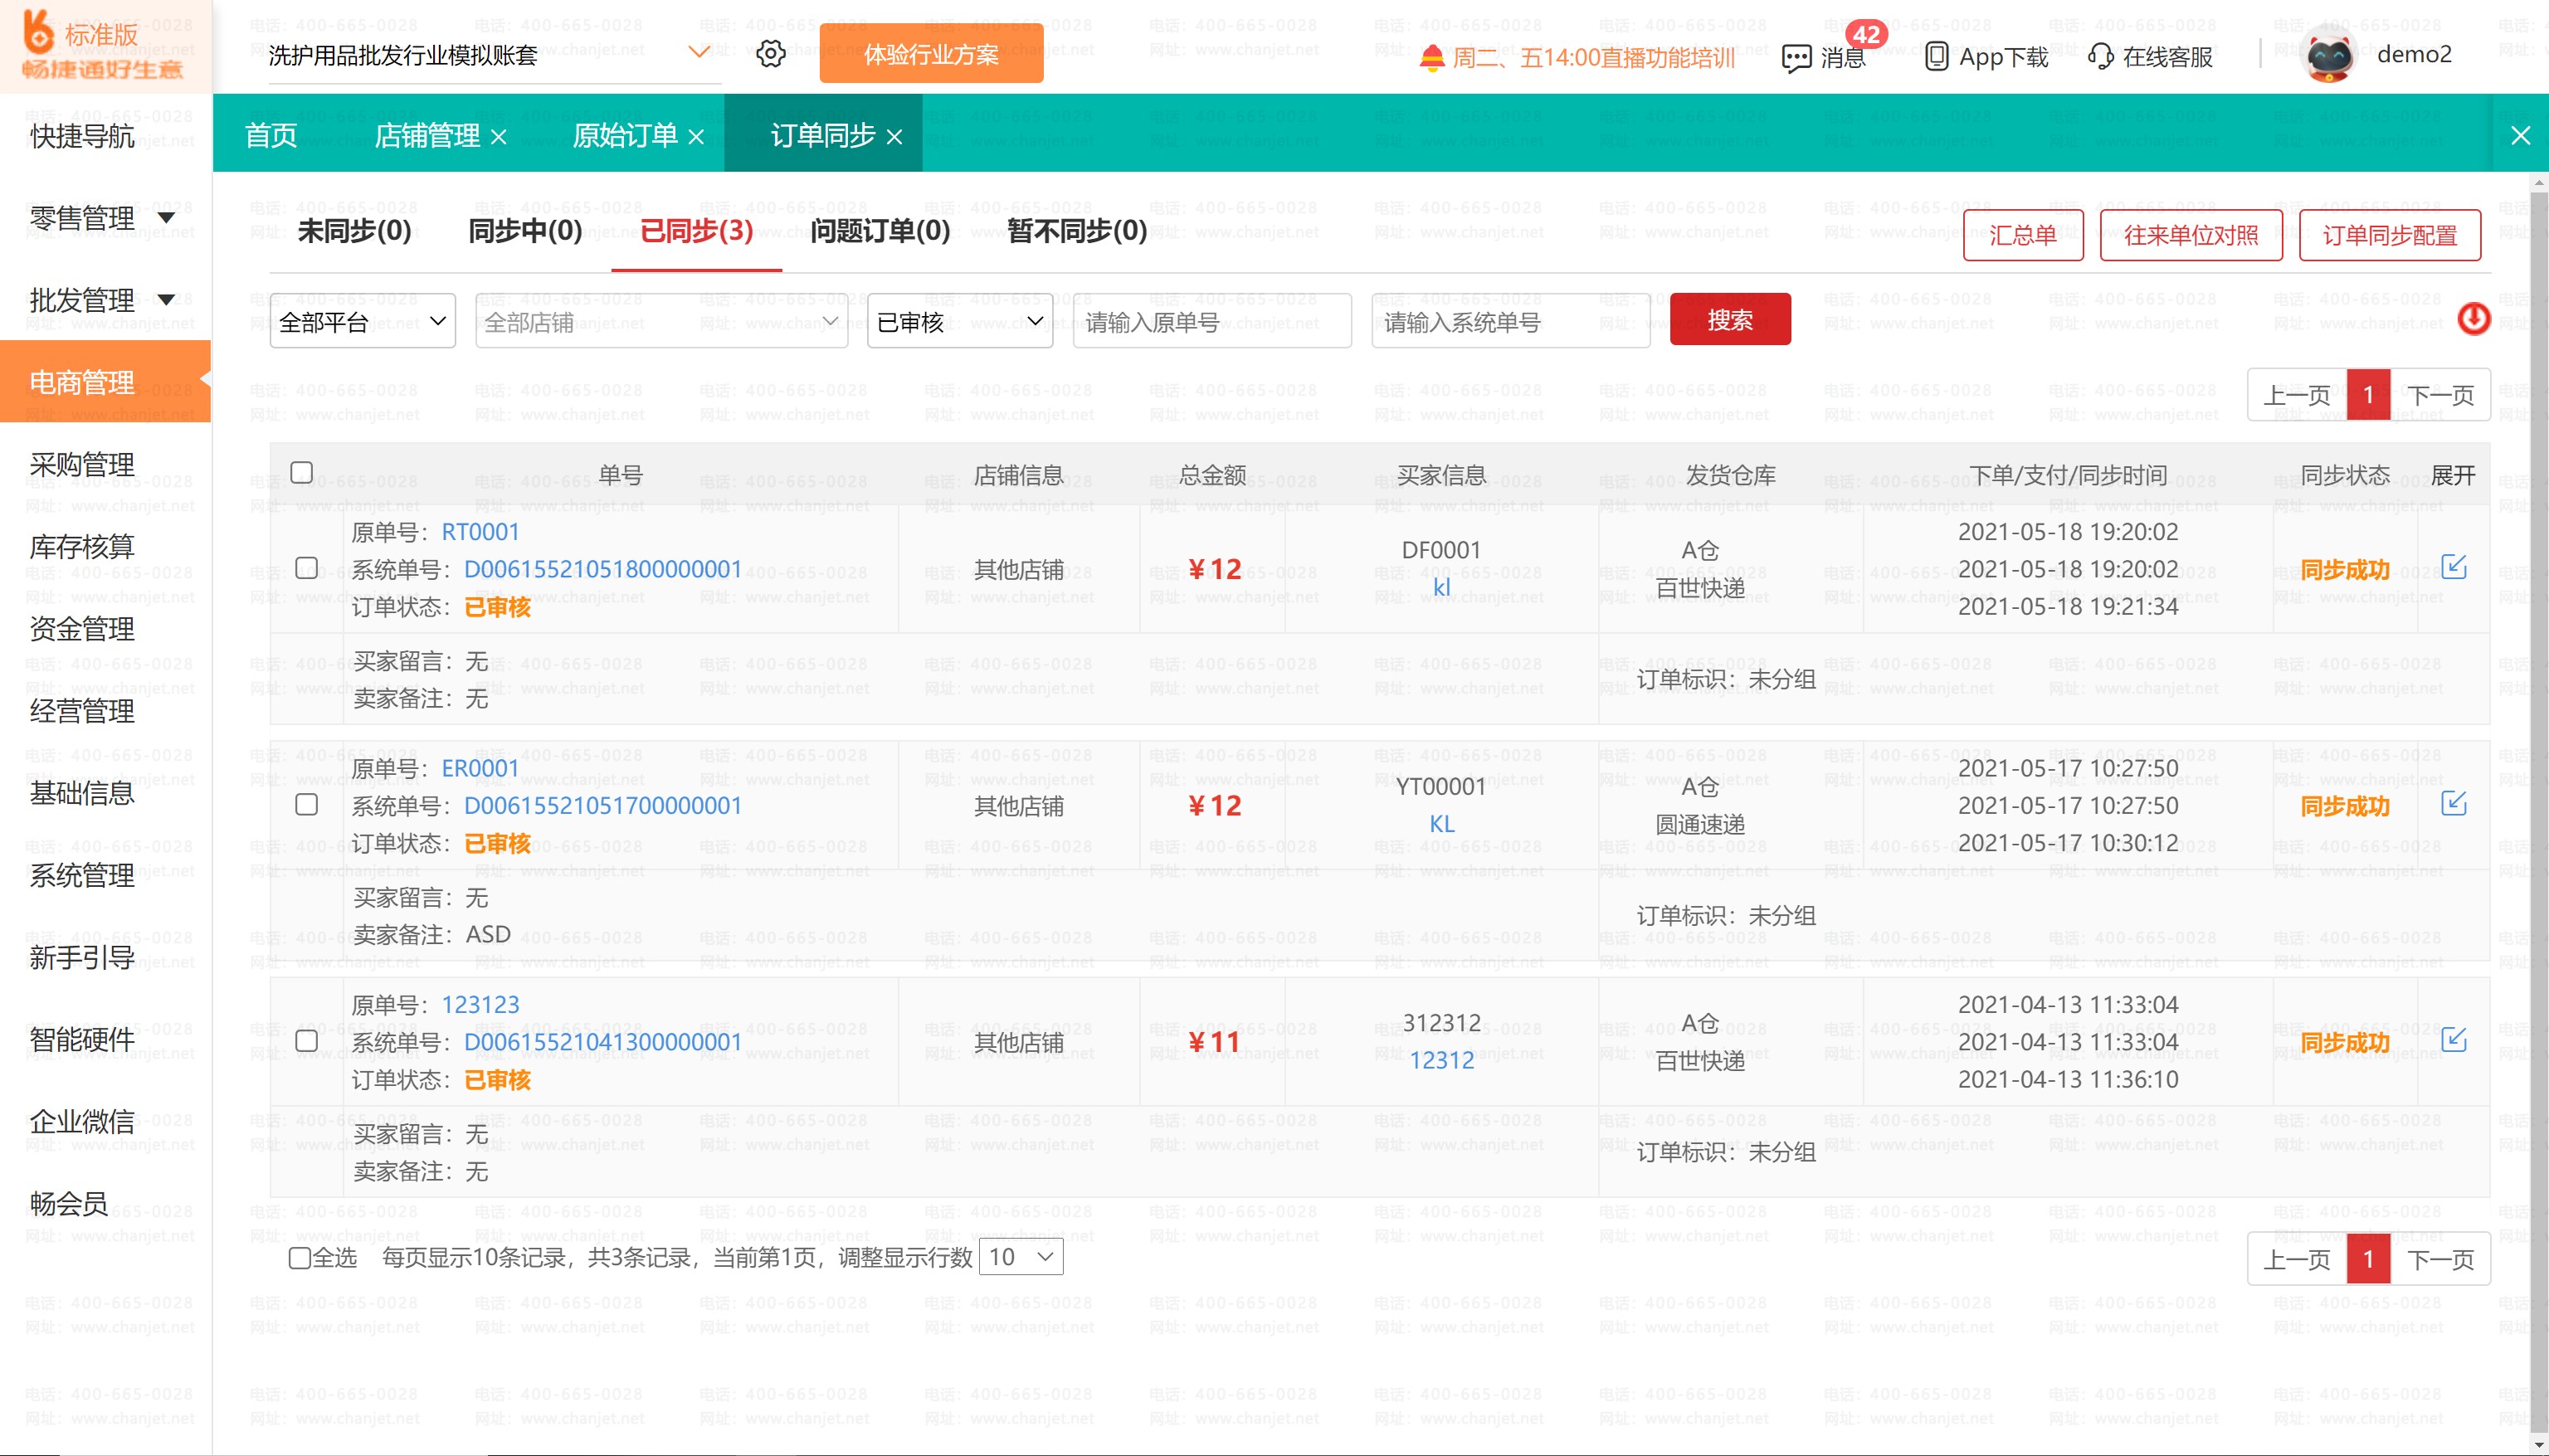Click the red circular arrow icon beside search
Image resolution: width=2549 pixels, height=1456 pixels.
(x=2474, y=320)
